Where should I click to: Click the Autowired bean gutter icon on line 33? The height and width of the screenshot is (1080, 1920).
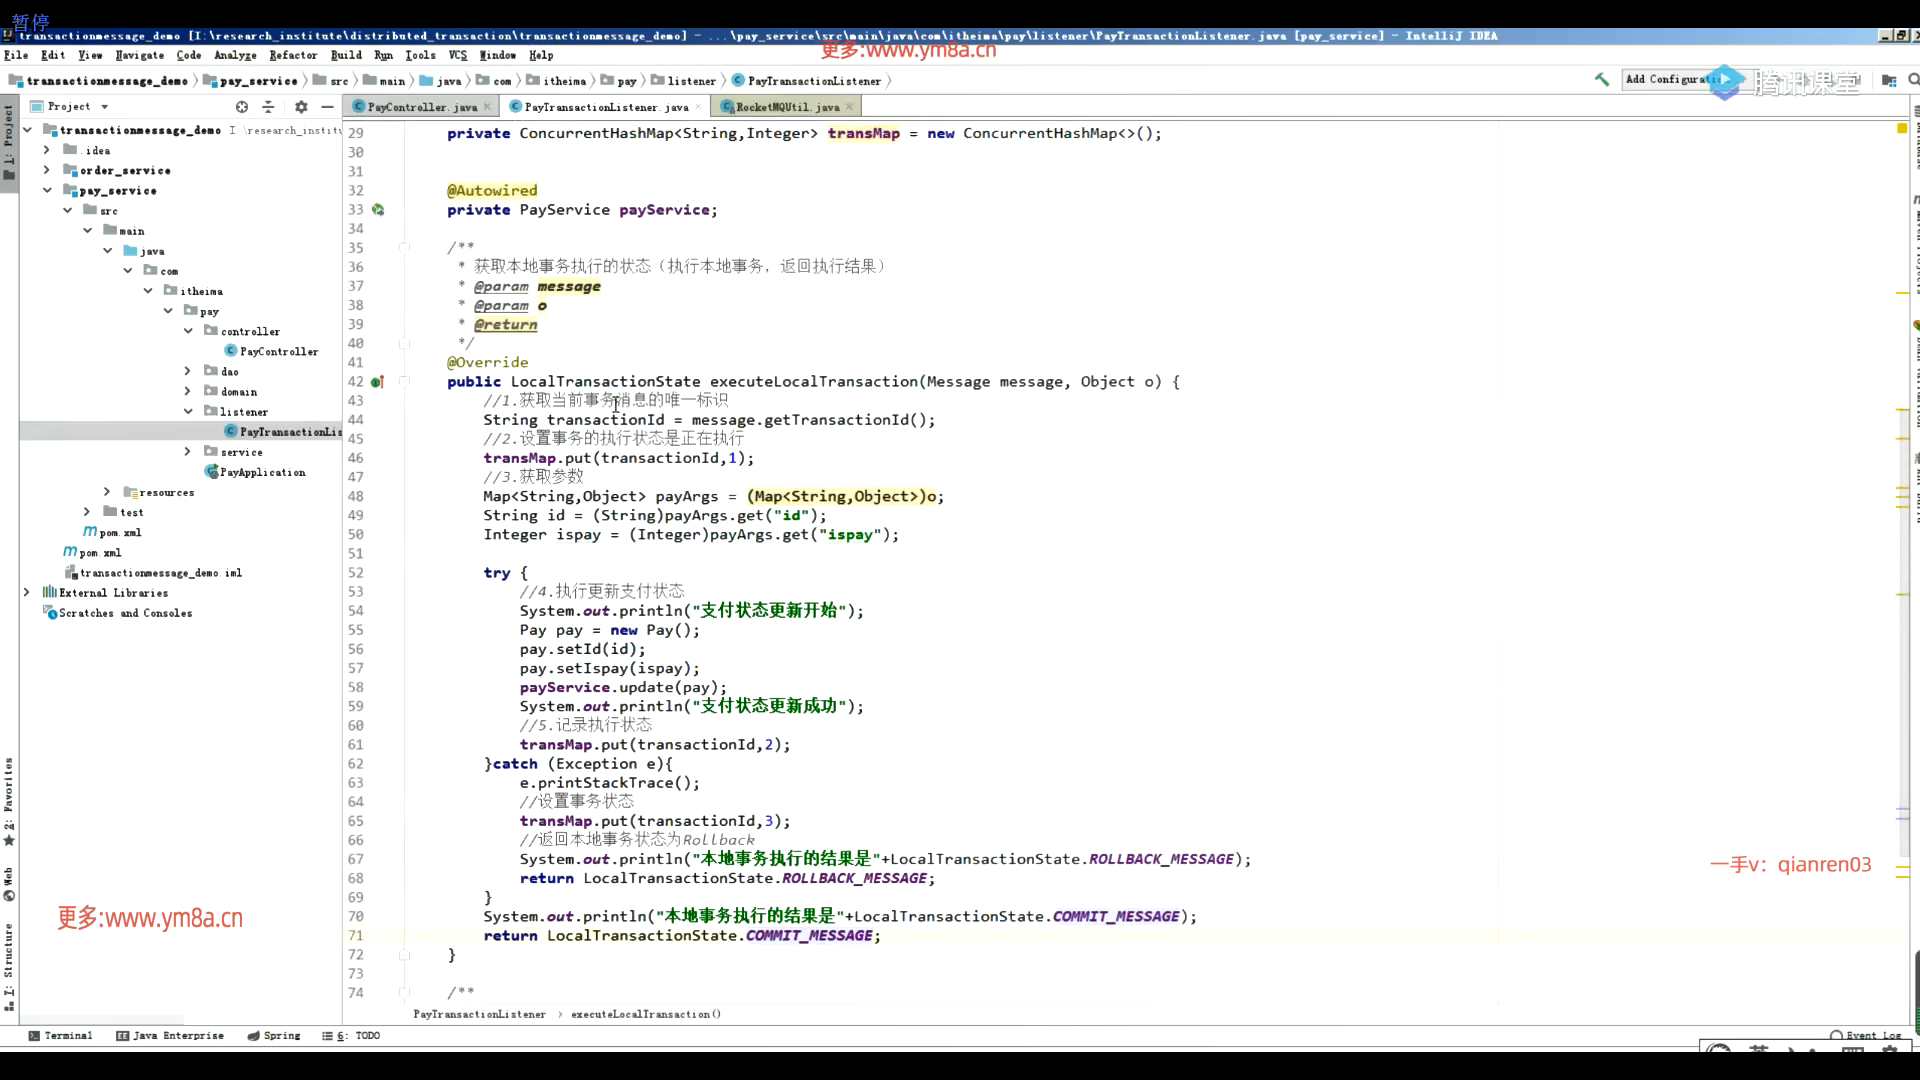click(x=378, y=210)
